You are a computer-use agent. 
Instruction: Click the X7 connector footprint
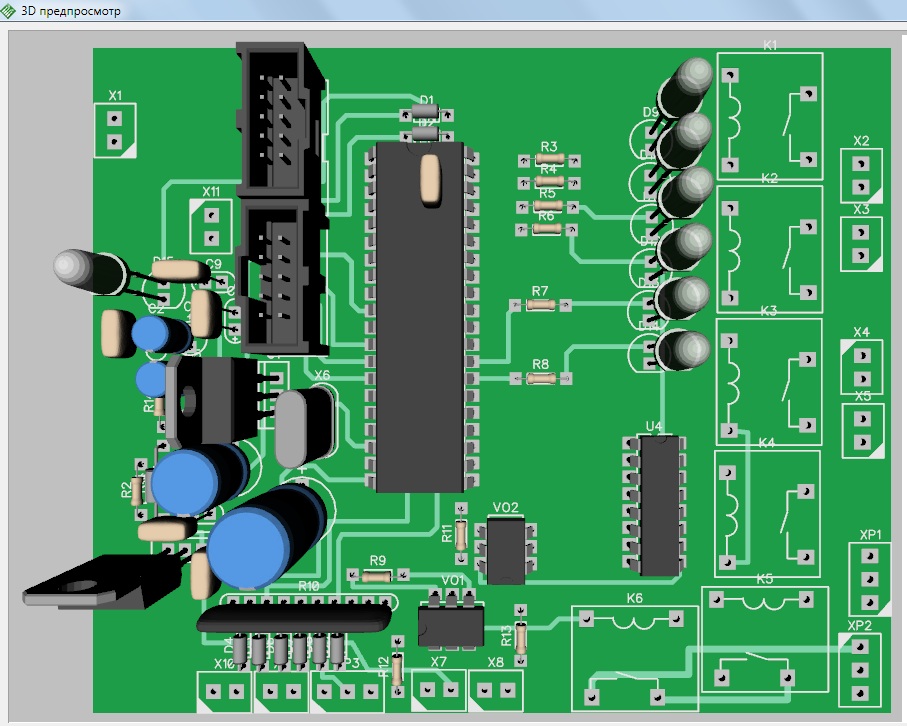(439, 689)
